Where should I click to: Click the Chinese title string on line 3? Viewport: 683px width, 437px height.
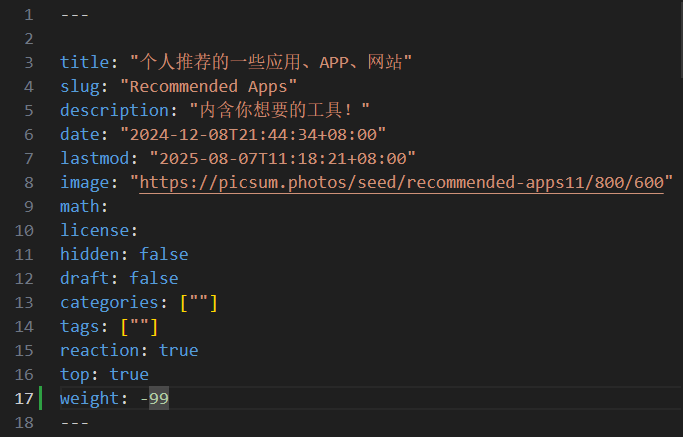[271, 63]
